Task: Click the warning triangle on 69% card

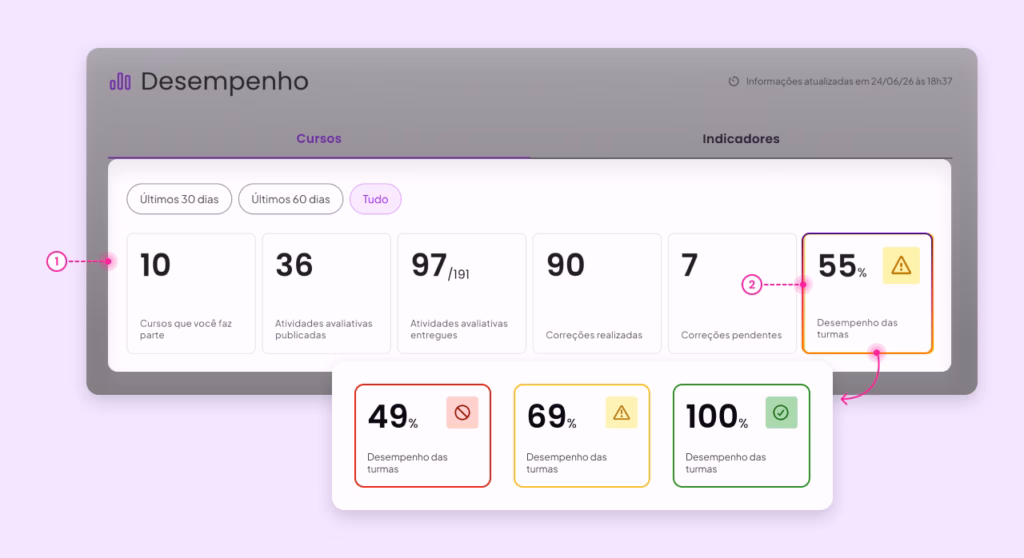Action: [621, 413]
